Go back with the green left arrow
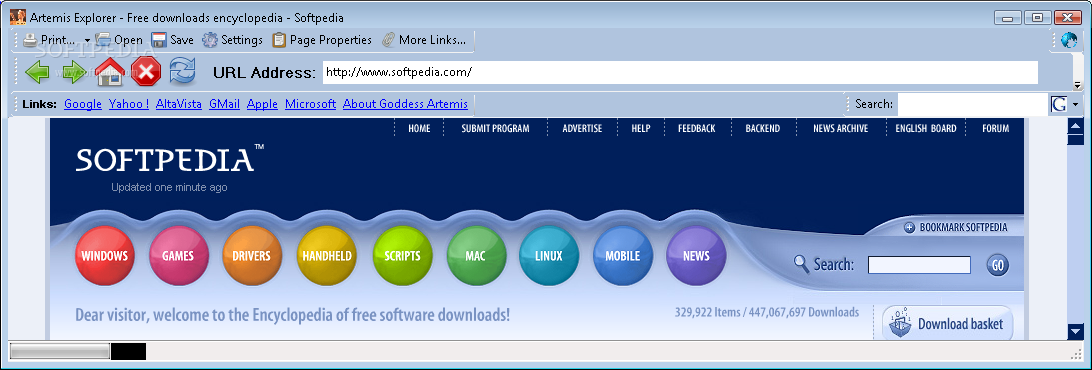 (x=37, y=72)
